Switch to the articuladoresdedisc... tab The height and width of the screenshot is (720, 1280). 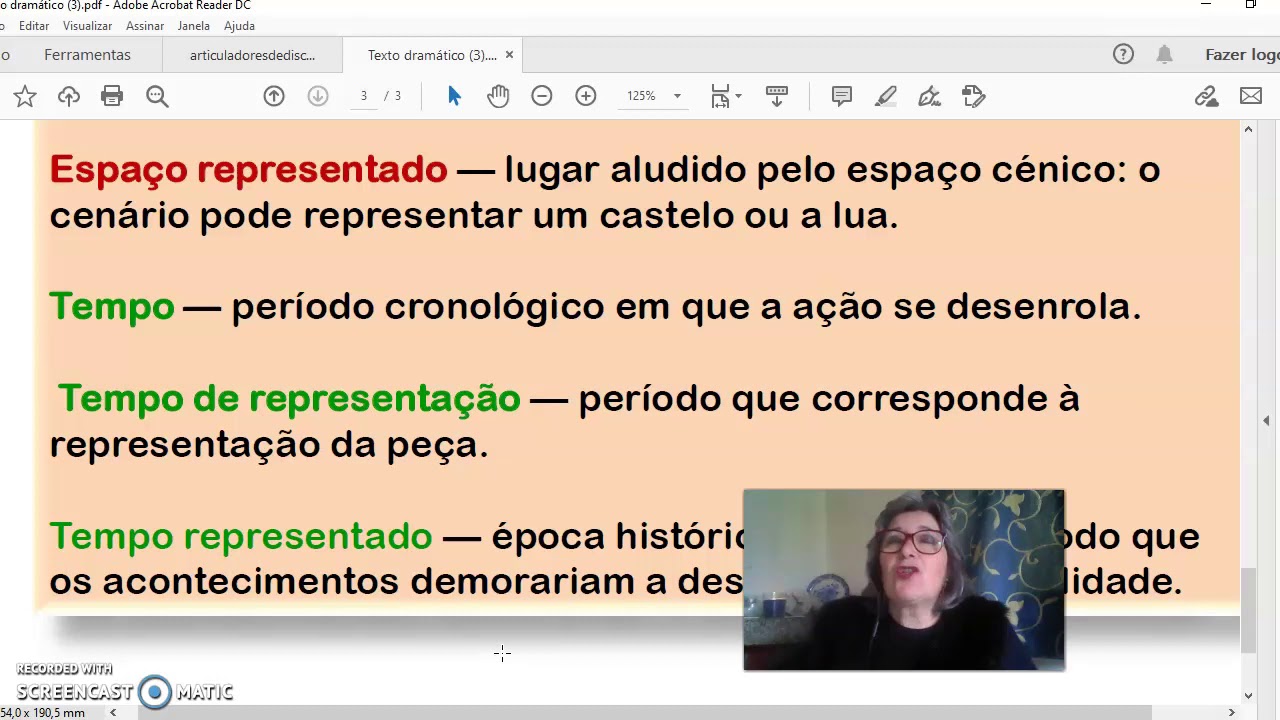click(x=252, y=55)
